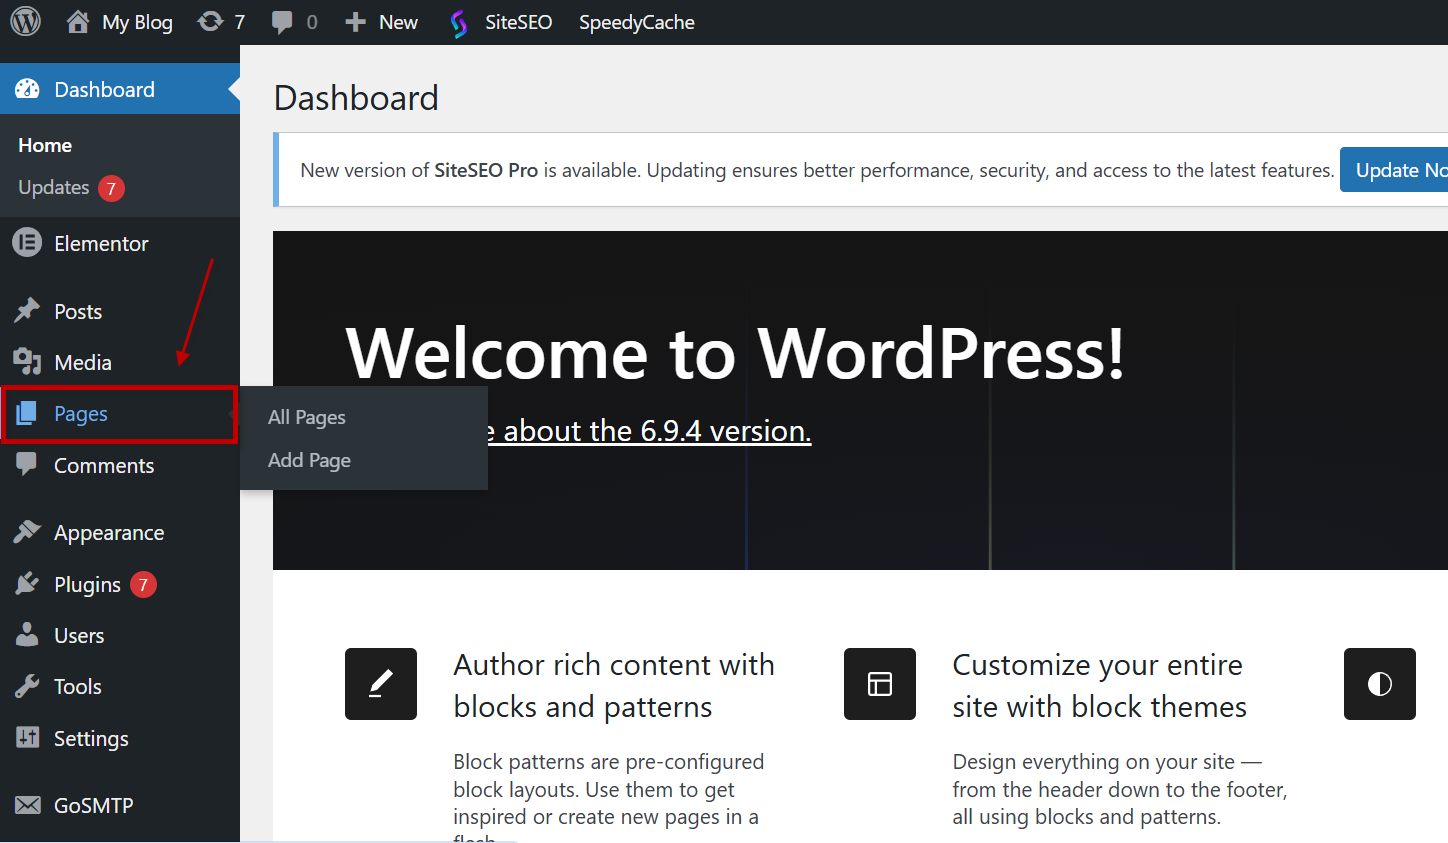Open the 6.9.4 version link

coord(656,431)
